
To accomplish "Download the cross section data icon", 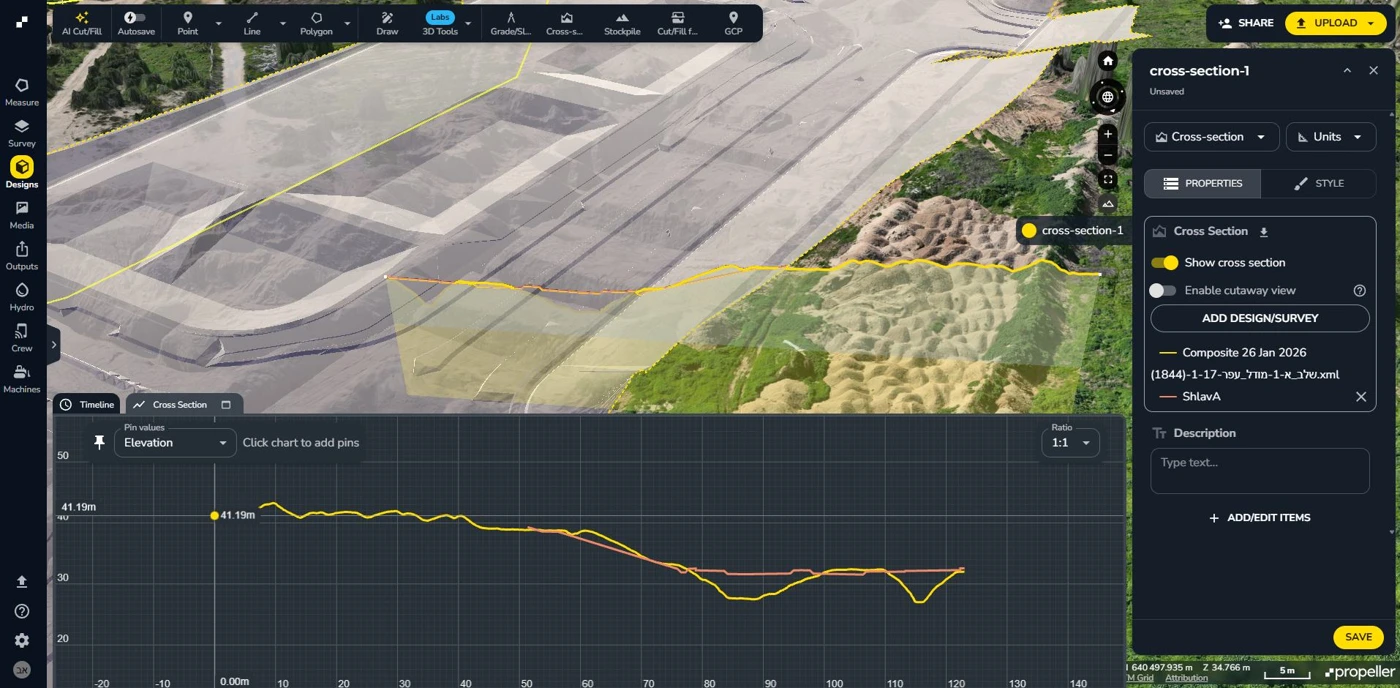I will click(1264, 232).
